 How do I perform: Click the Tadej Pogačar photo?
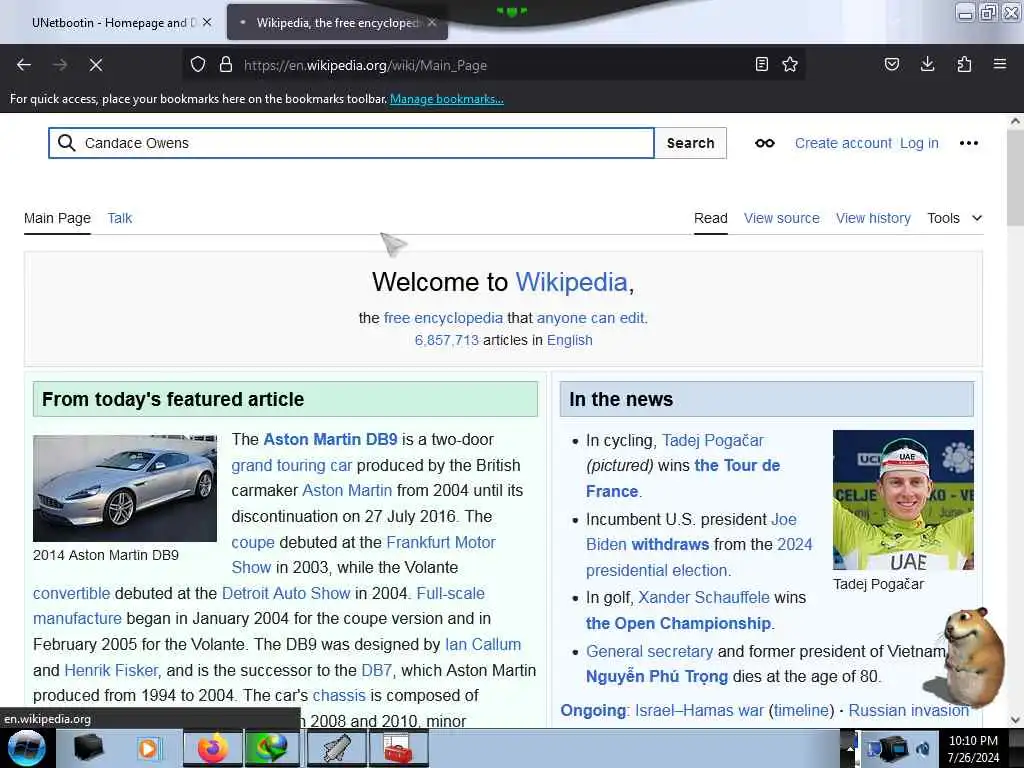point(903,500)
